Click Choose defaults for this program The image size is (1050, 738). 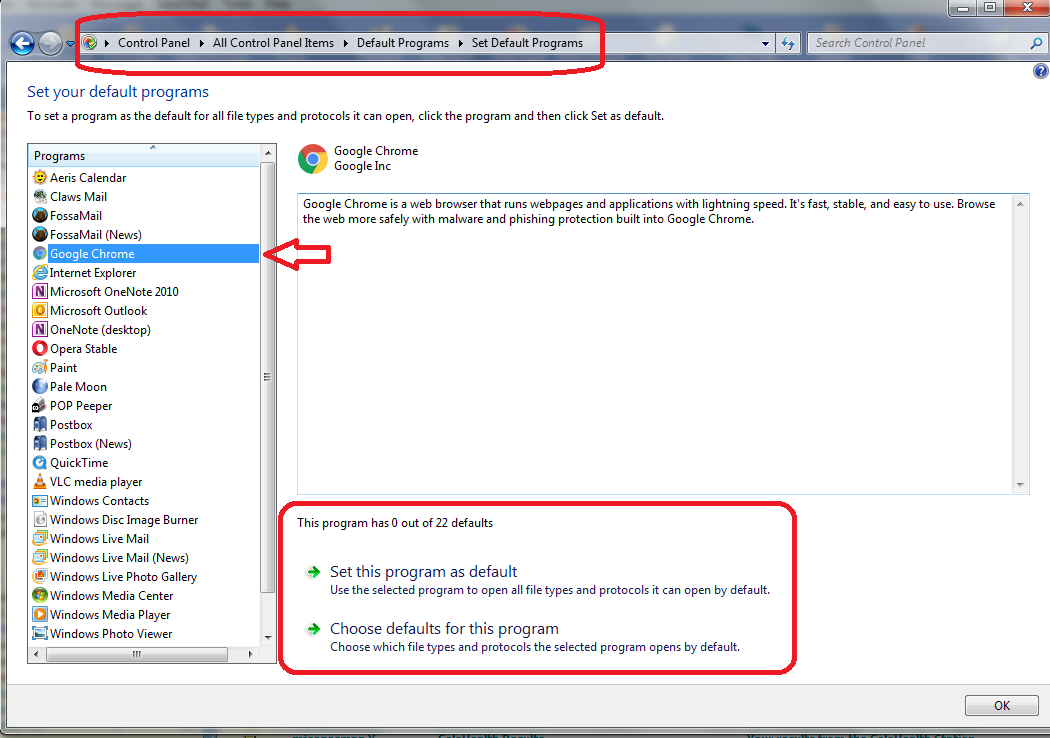pyautogui.click(x=444, y=628)
